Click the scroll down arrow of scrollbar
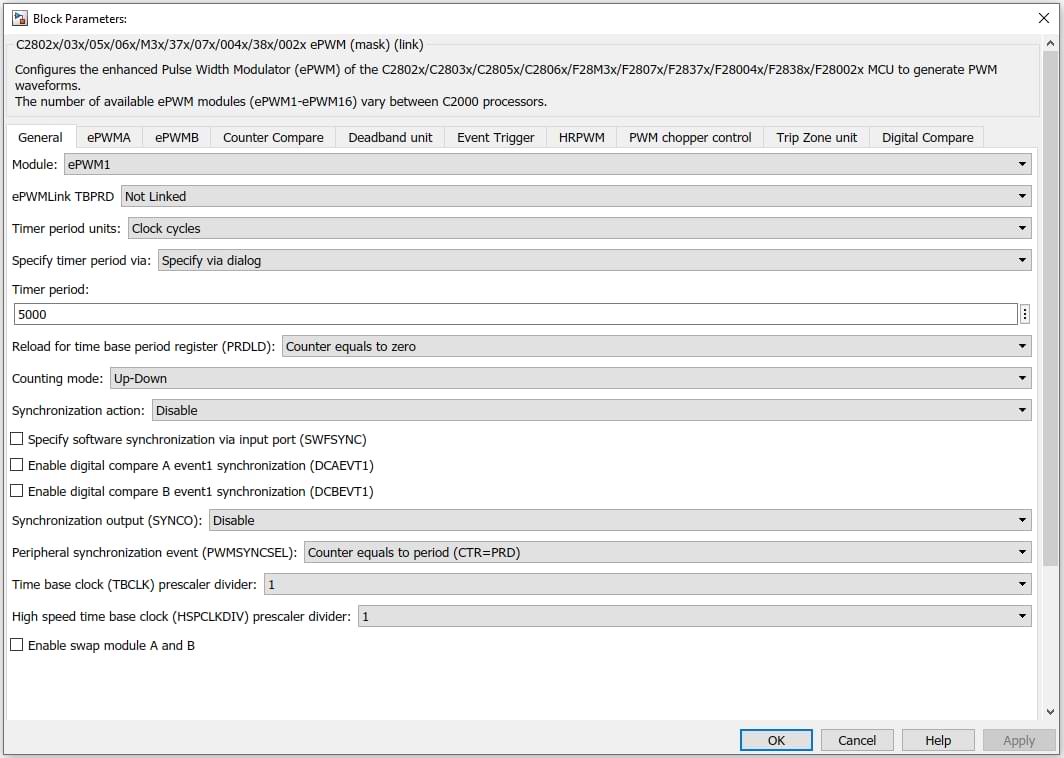Image resolution: width=1064 pixels, height=758 pixels. [1049, 711]
